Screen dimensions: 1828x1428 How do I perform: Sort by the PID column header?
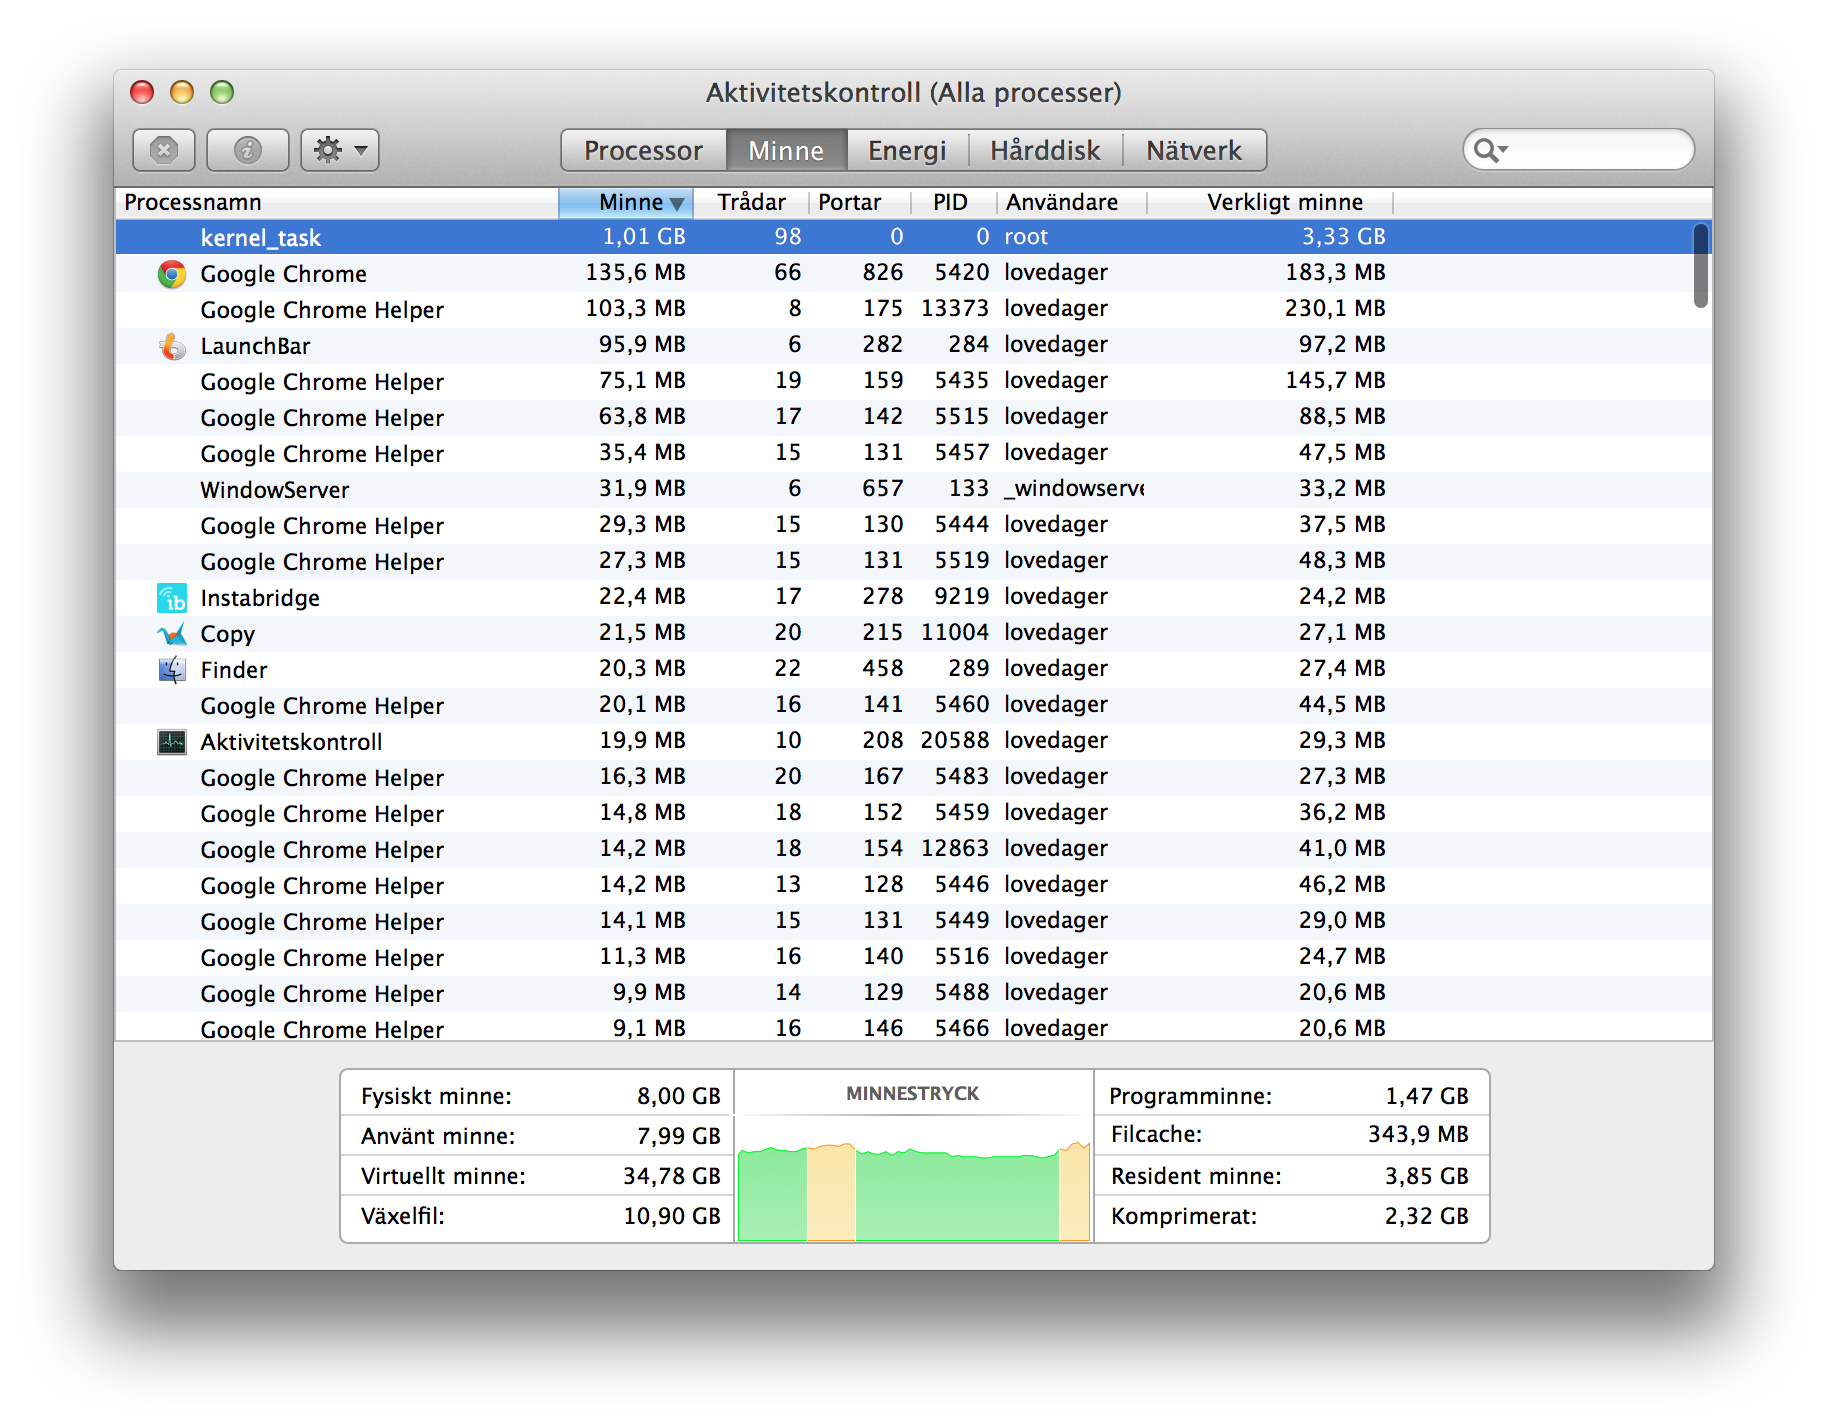point(954,202)
